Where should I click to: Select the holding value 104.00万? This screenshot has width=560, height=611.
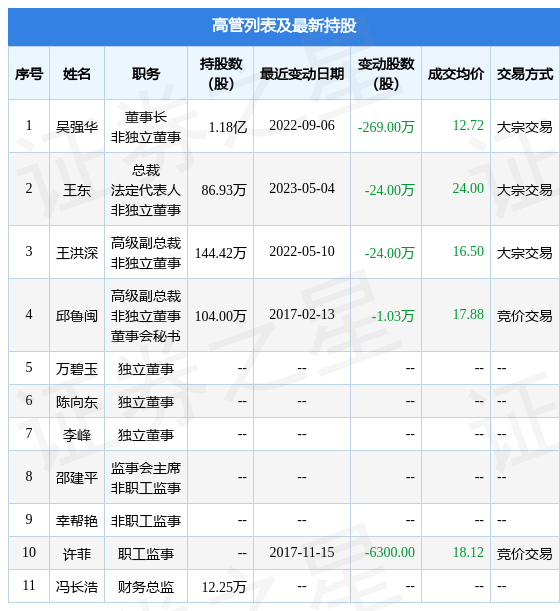[221, 316]
